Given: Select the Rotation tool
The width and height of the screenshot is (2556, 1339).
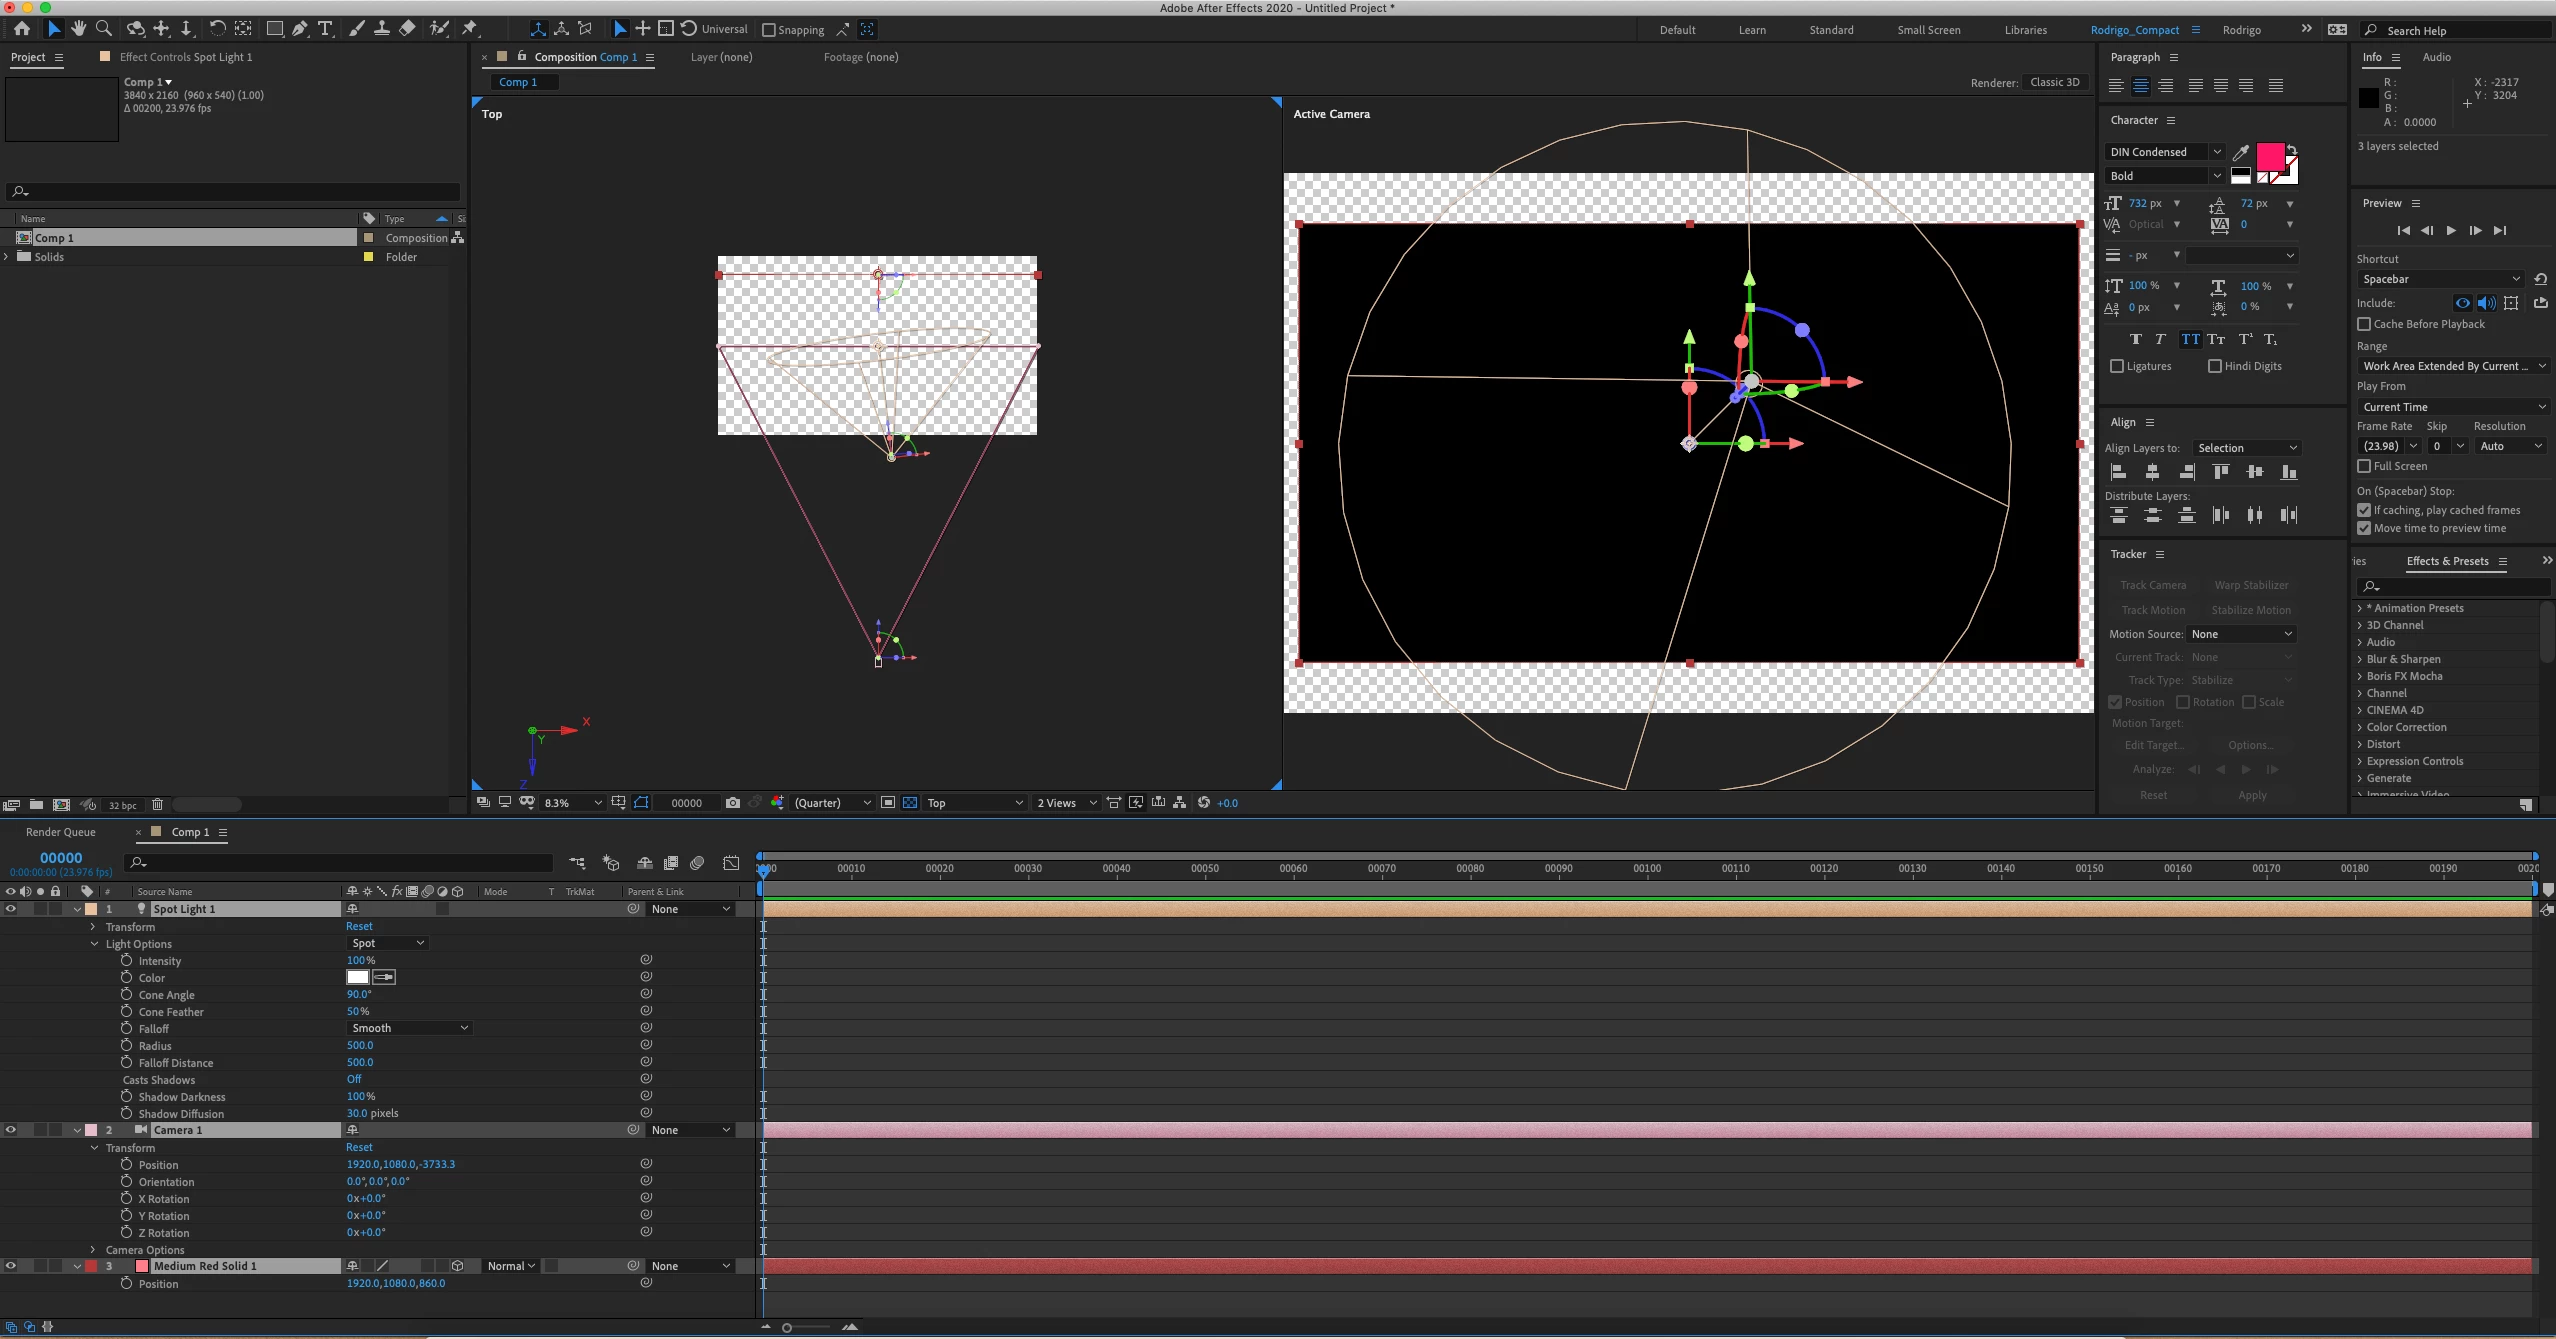Looking at the screenshot, I should (216, 29).
